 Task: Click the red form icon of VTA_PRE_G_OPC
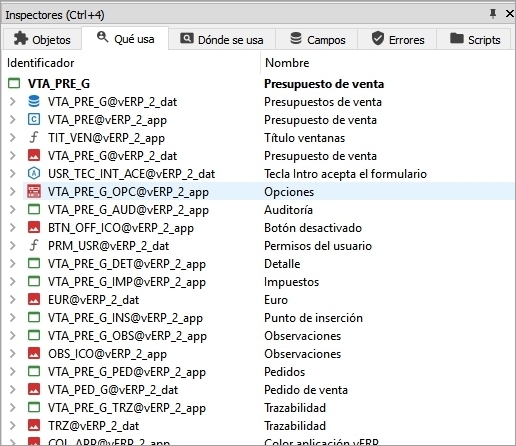[34, 191]
